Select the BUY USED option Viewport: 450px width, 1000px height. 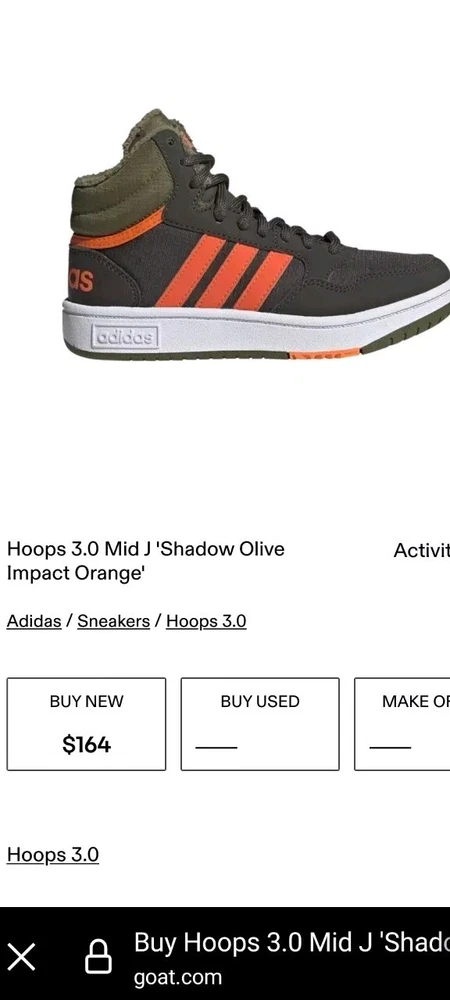[x=260, y=724]
